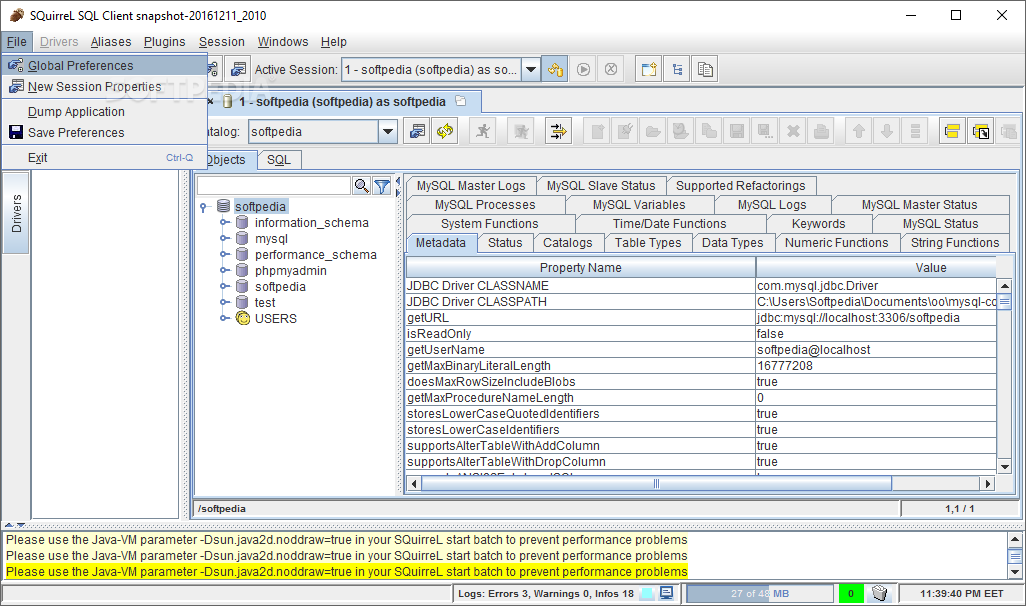Click the log viewer monitor icon
Viewport: 1026px width, 606px height.
pyautogui.click(x=666, y=594)
